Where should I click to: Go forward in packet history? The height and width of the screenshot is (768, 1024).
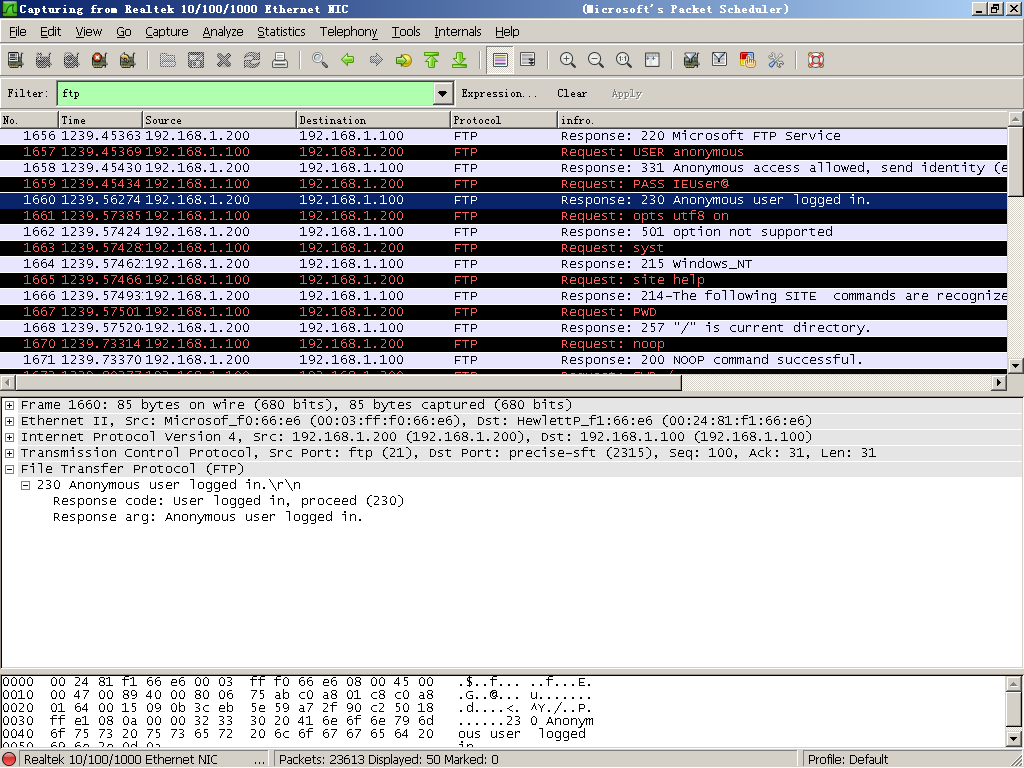[376, 60]
